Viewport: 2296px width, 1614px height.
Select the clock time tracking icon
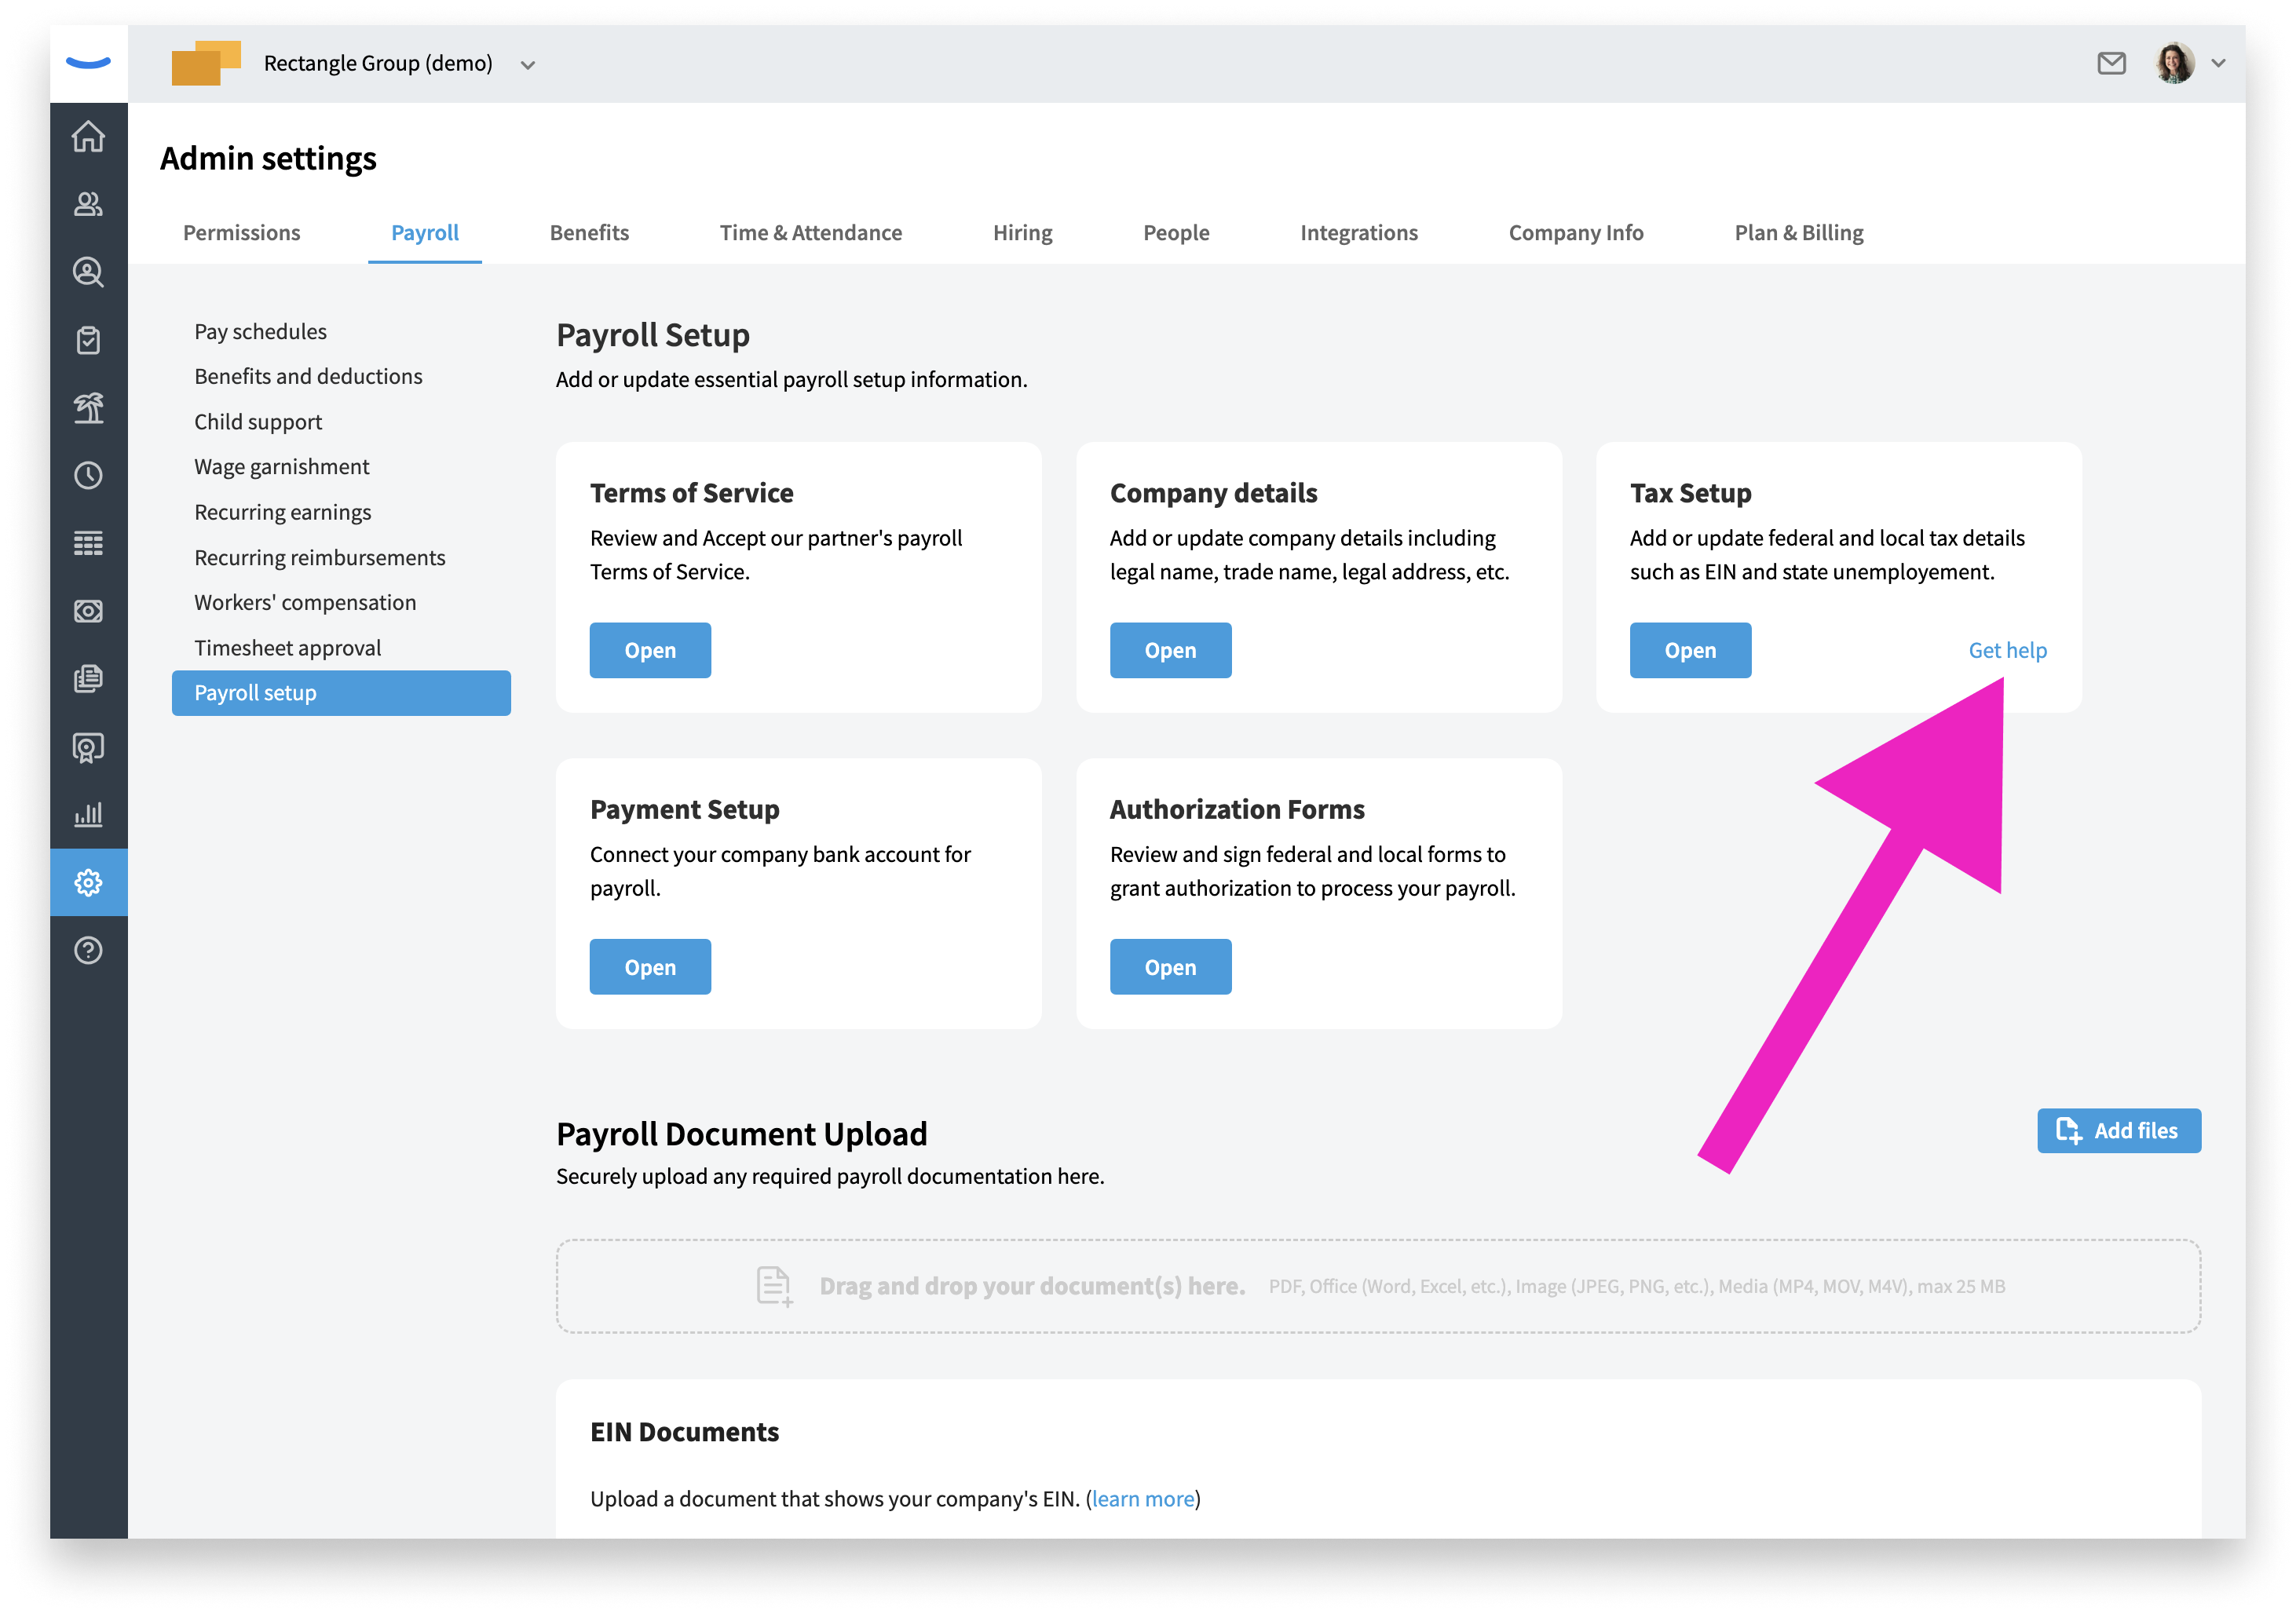[x=88, y=475]
